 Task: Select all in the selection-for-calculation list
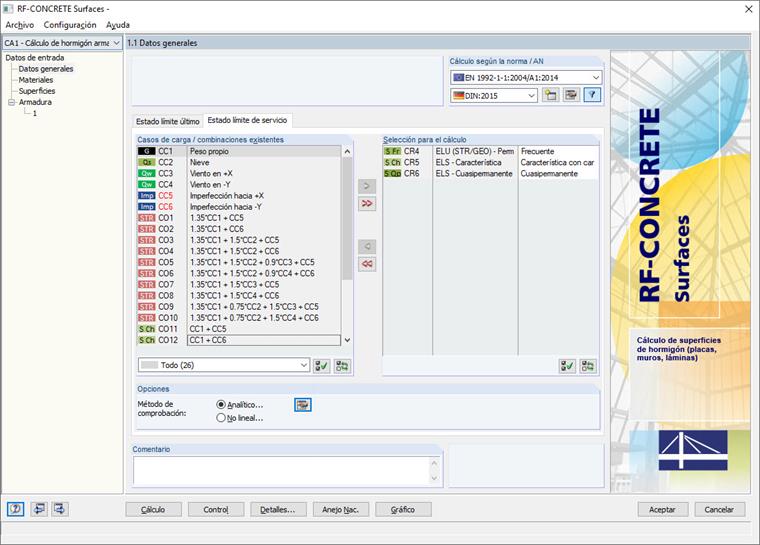pos(567,366)
